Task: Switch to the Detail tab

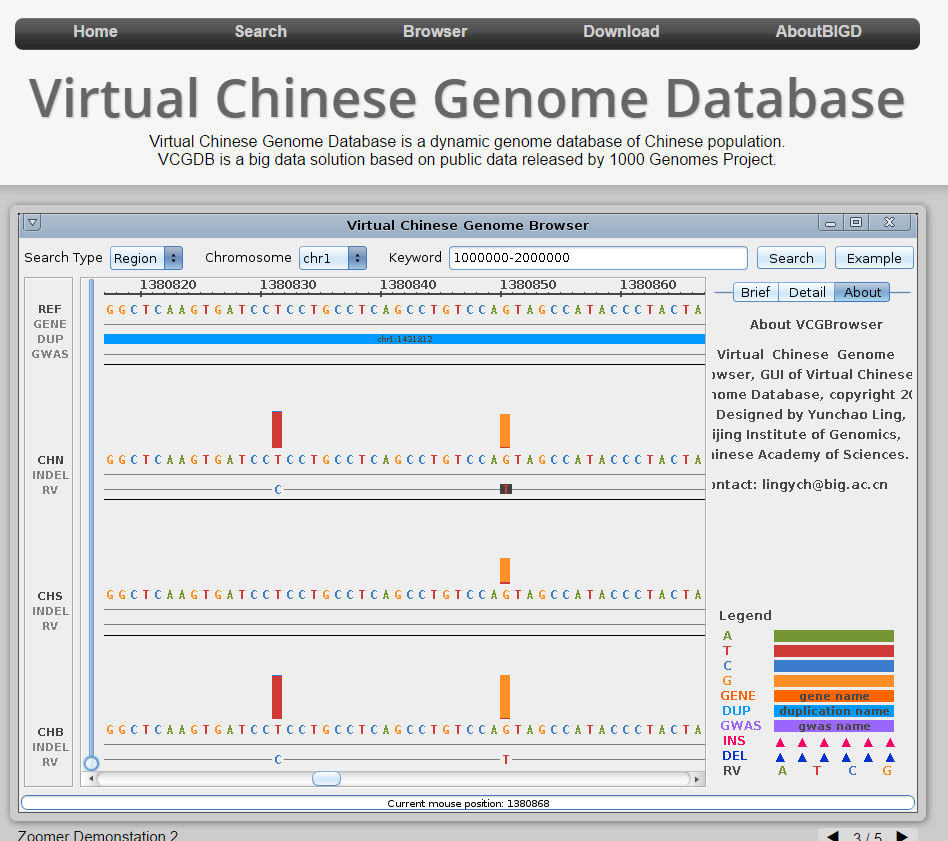Action: [x=807, y=292]
